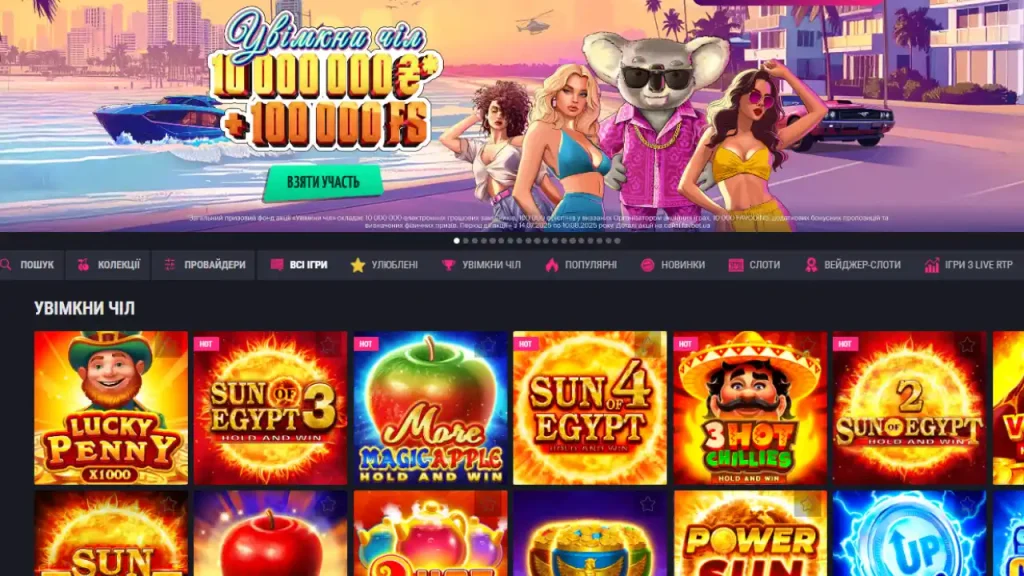This screenshot has height=576, width=1024.
Task: Switch to the Всі ігри tab
Action: 299,264
